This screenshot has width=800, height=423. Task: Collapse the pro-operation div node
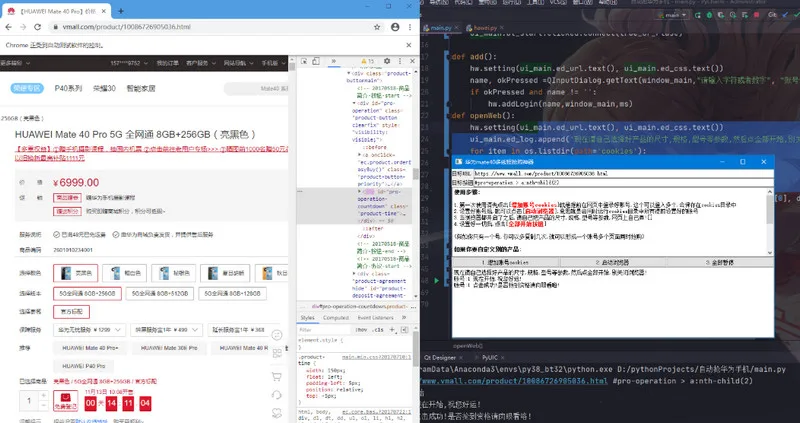[x=354, y=103]
